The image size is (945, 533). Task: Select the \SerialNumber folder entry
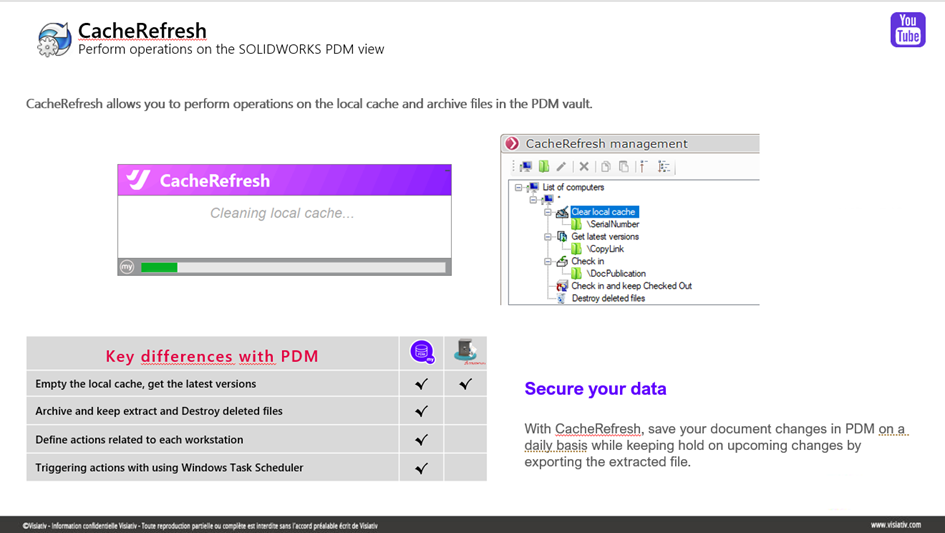(613, 224)
